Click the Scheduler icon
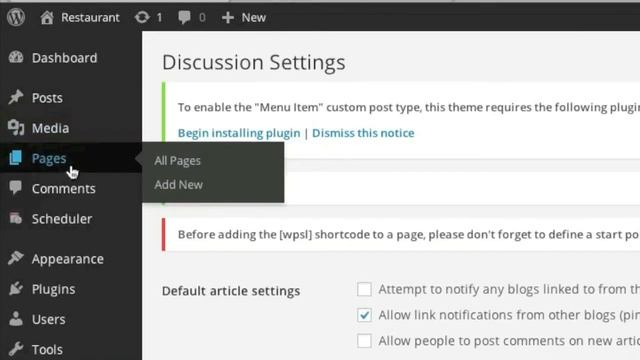This screenshot has height=360, width=640. pos(16,218)
